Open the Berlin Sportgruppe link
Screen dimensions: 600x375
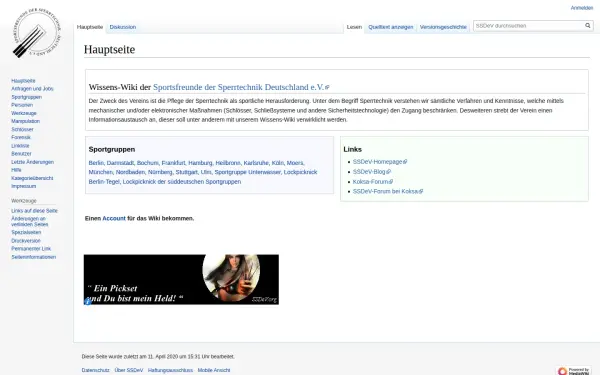tap(96, 163)
